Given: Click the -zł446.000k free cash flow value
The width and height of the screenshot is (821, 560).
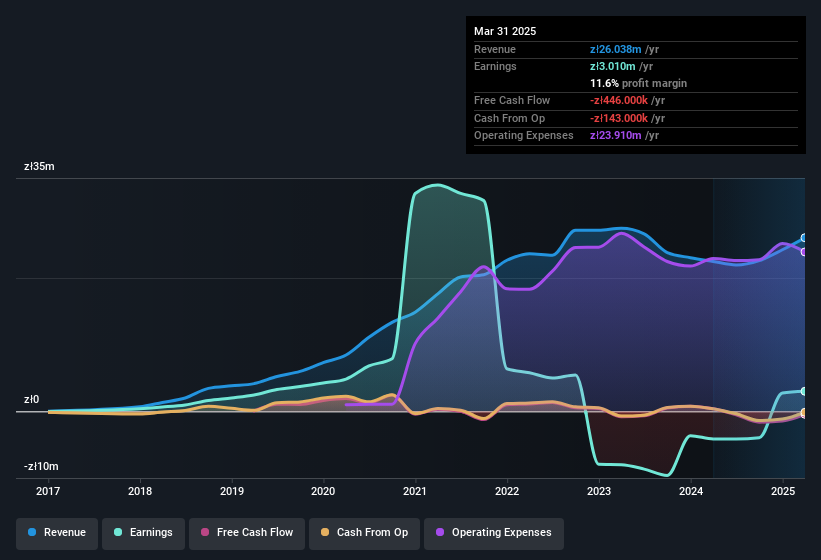Looking at the screenshot, I should [619, 100].
